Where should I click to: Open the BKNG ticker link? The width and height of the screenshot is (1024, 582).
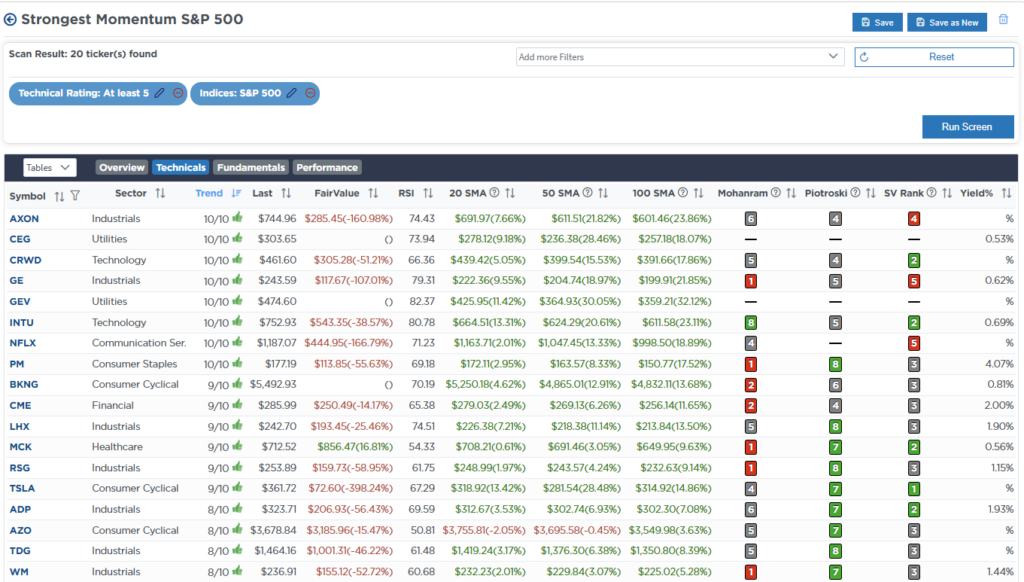(x=24, y=384)
